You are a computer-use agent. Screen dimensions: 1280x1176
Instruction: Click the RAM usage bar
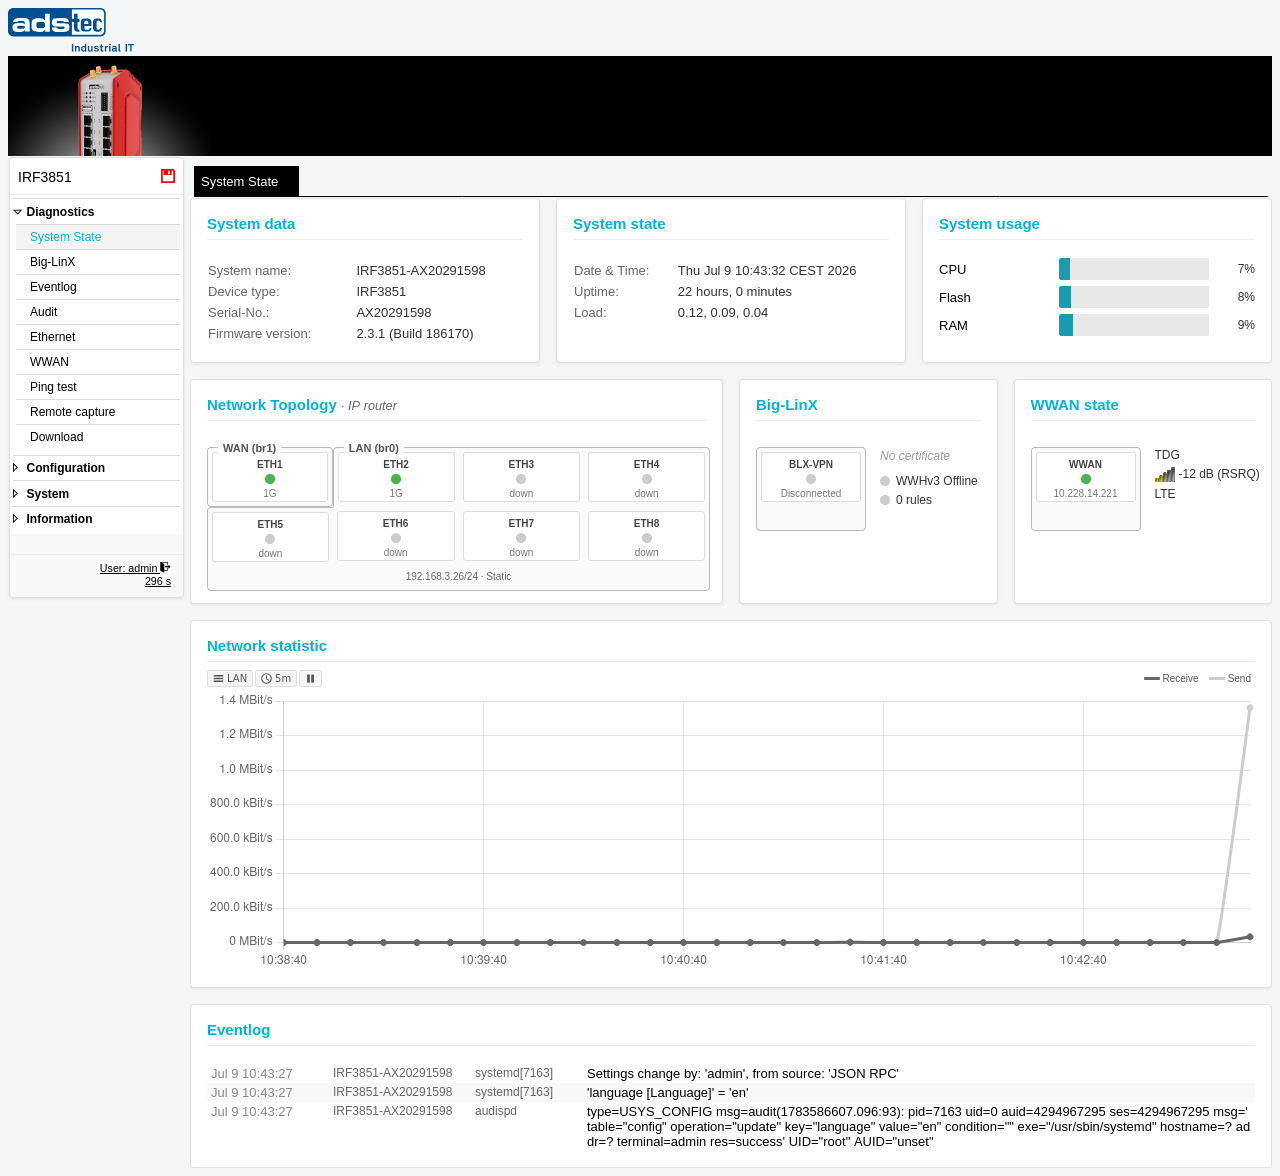pos(1134,325)
